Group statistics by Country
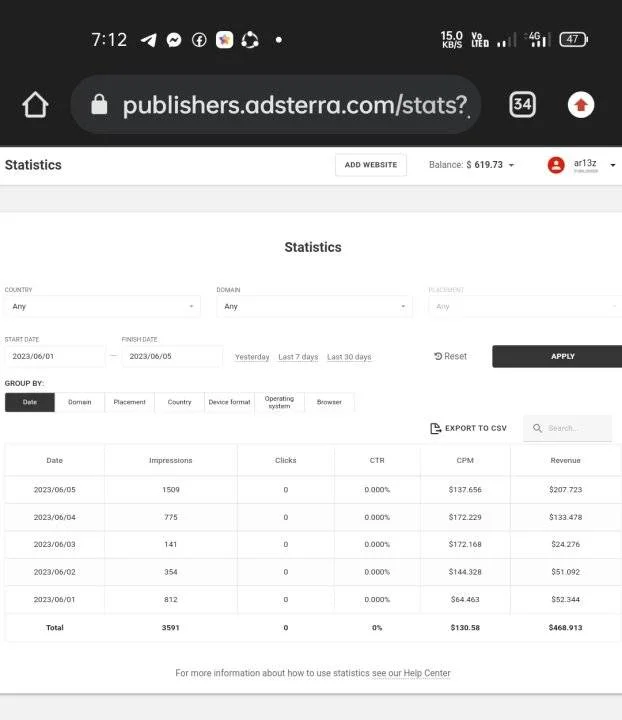The width and height of the screenshot is (622, 720). 179,402
